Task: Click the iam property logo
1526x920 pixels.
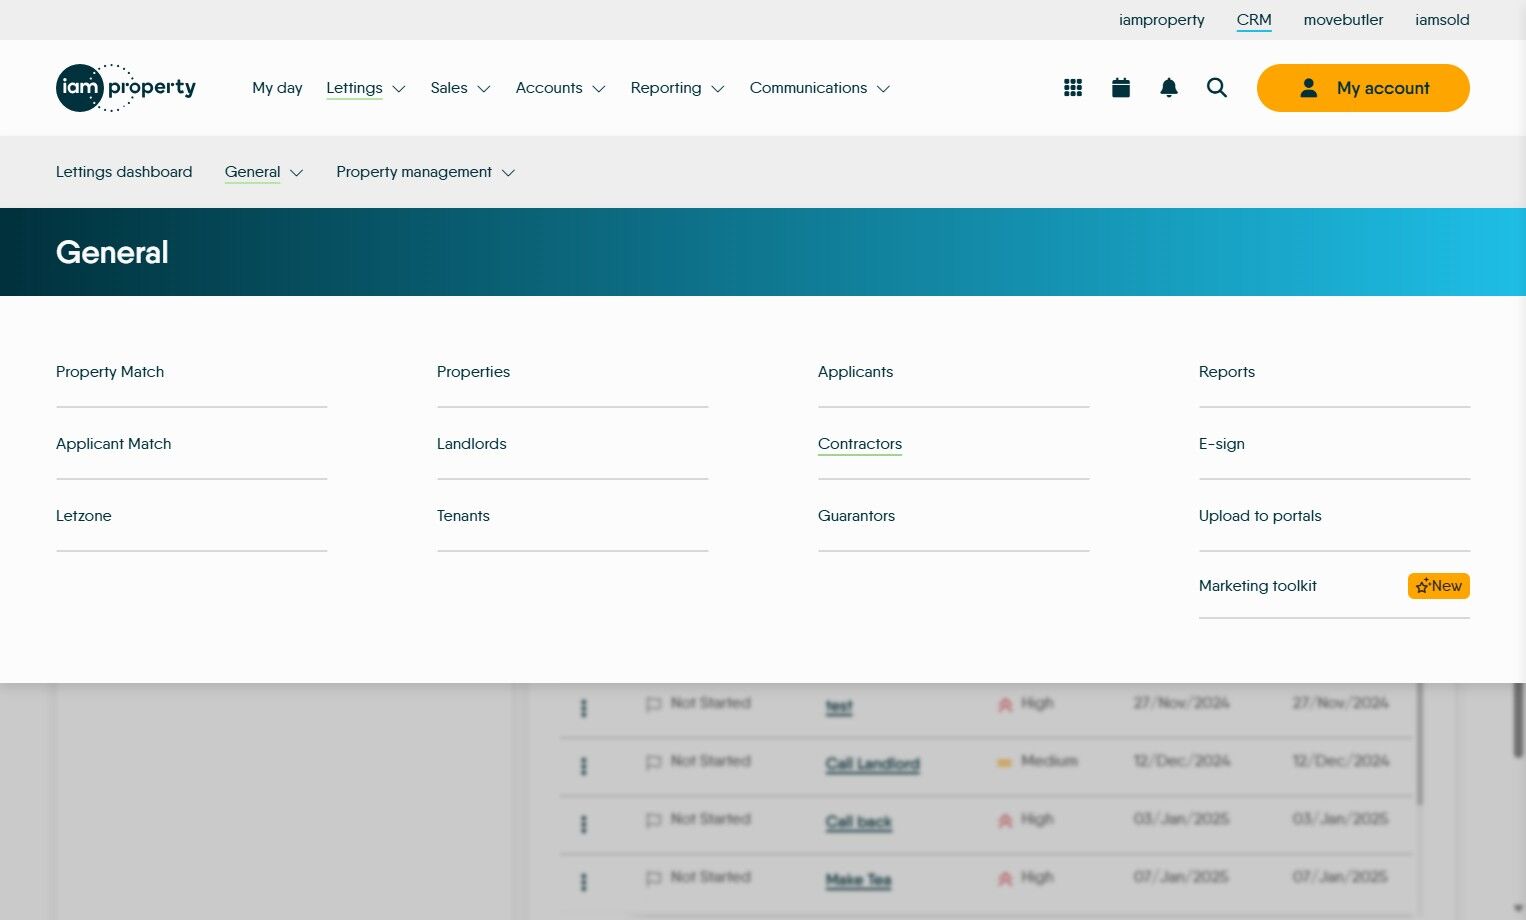Action: [x=126, y=88]
